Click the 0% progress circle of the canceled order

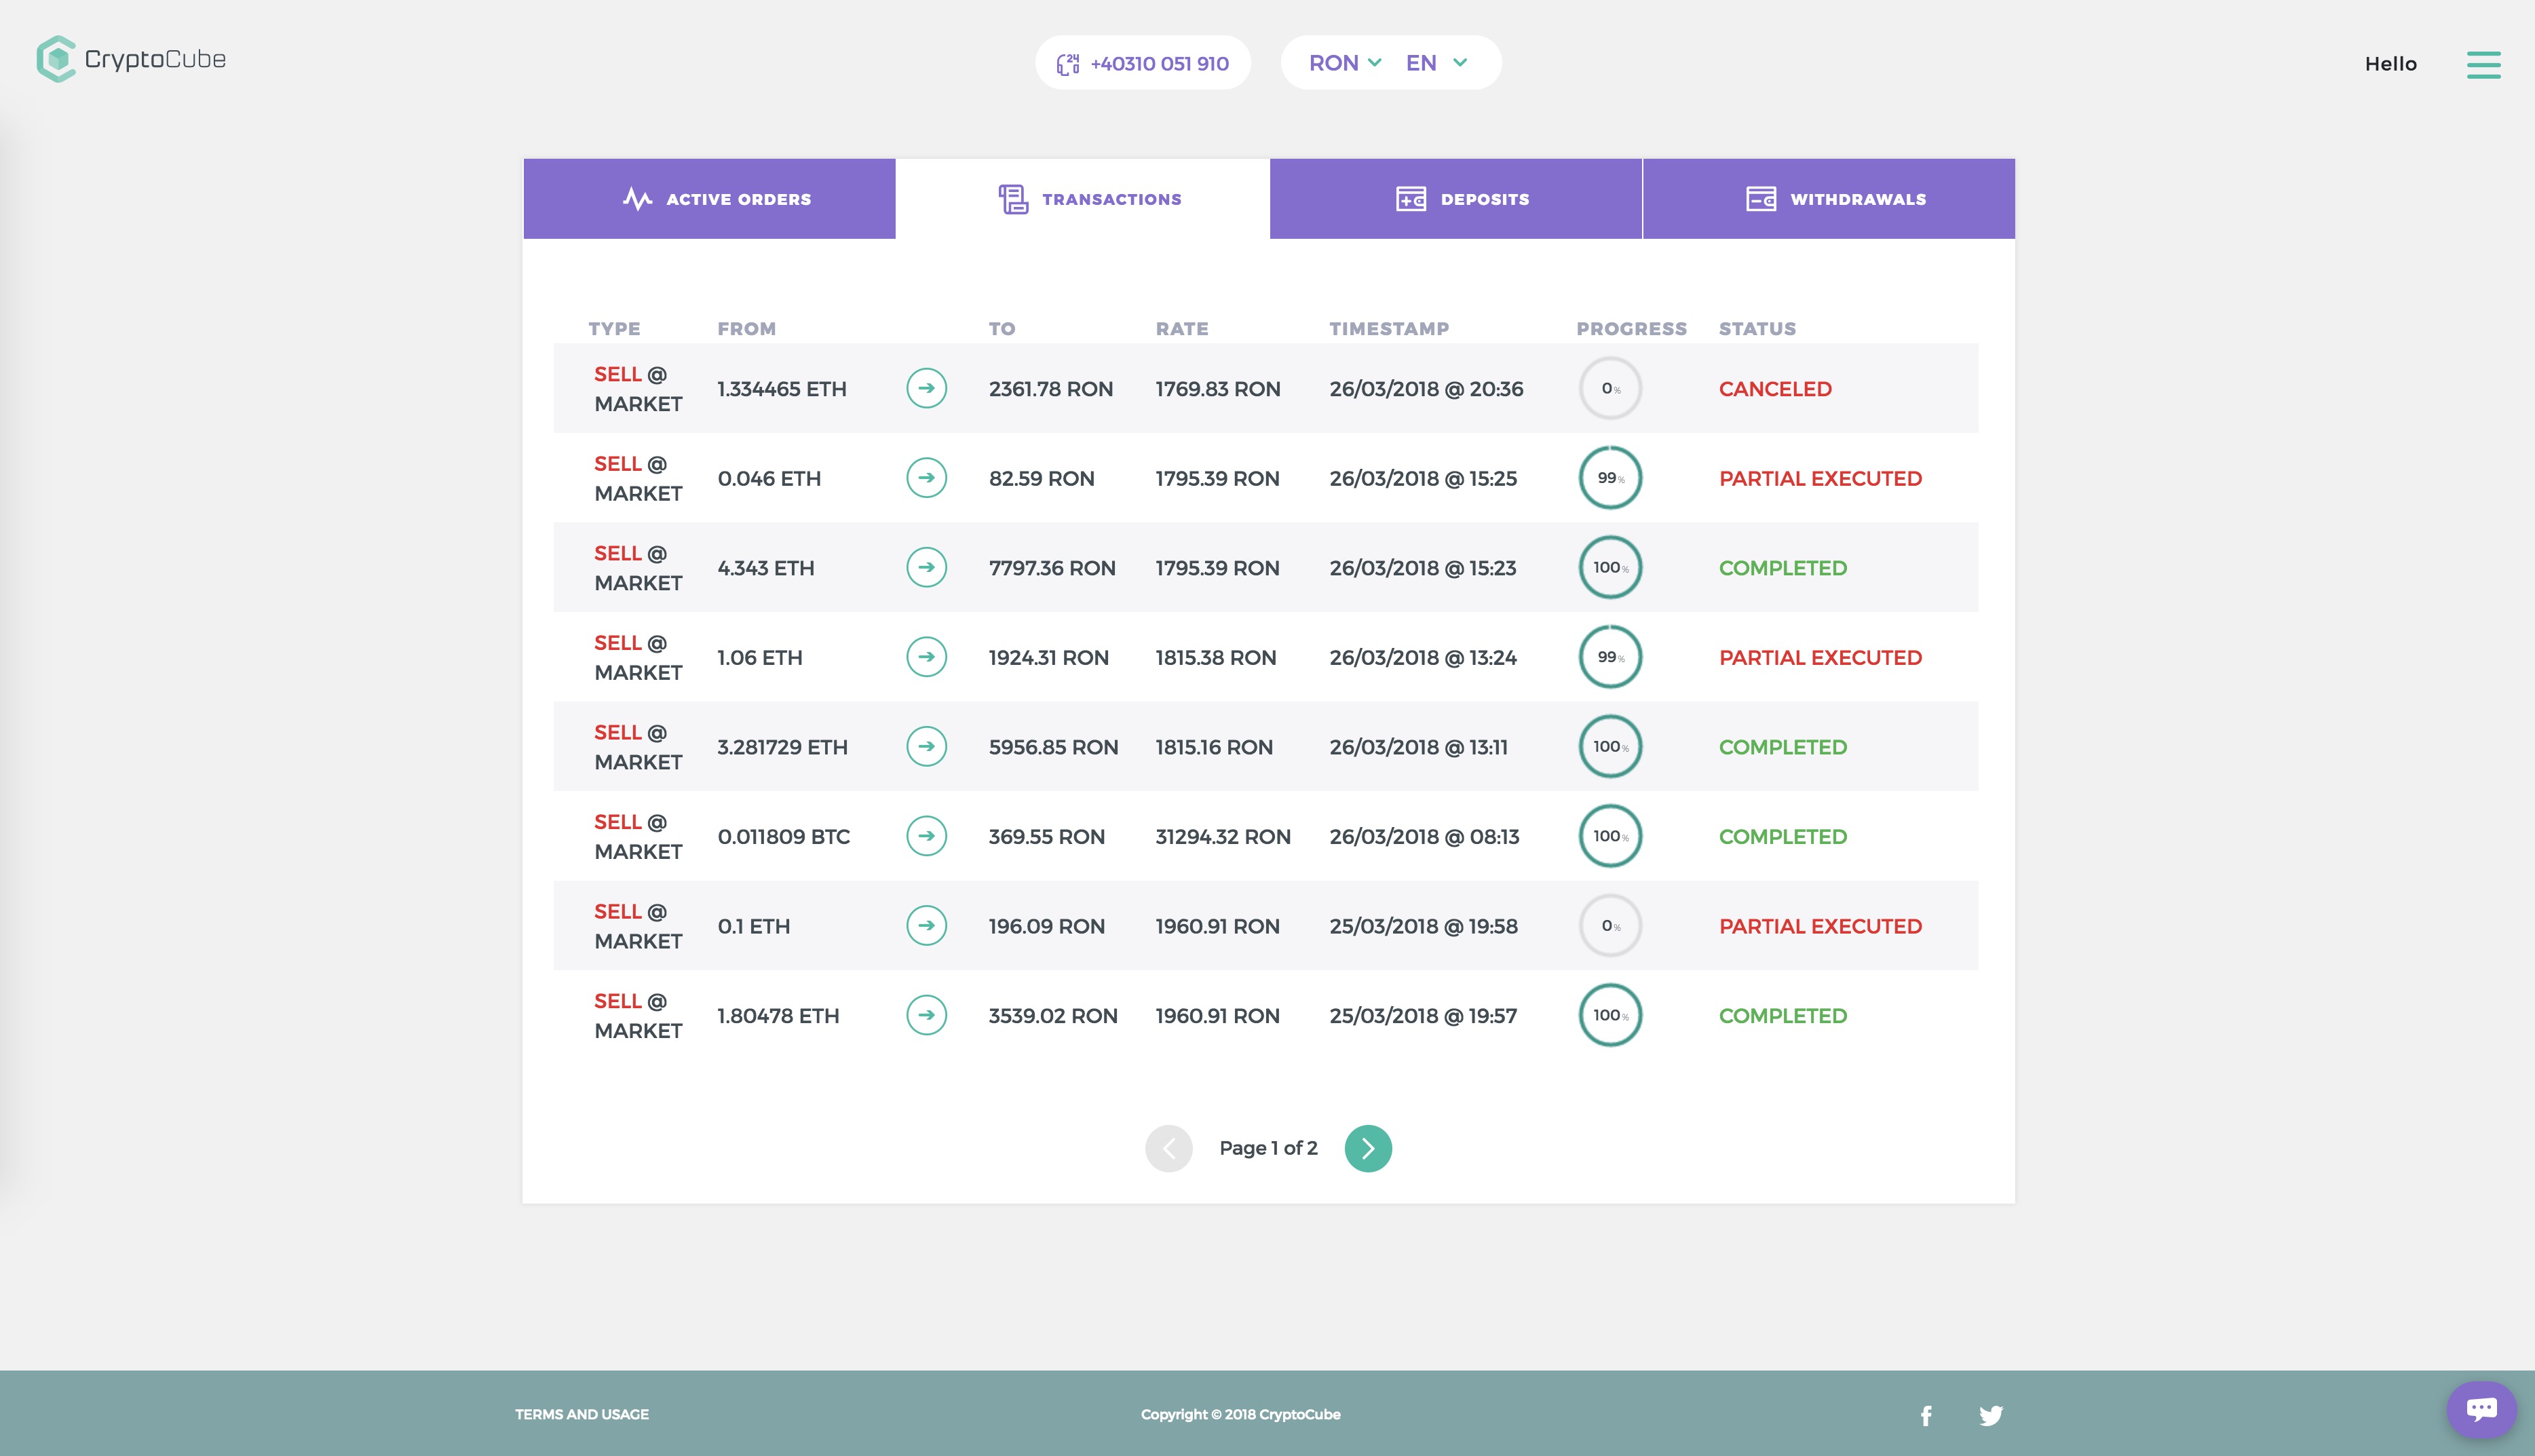[1610, 388]
